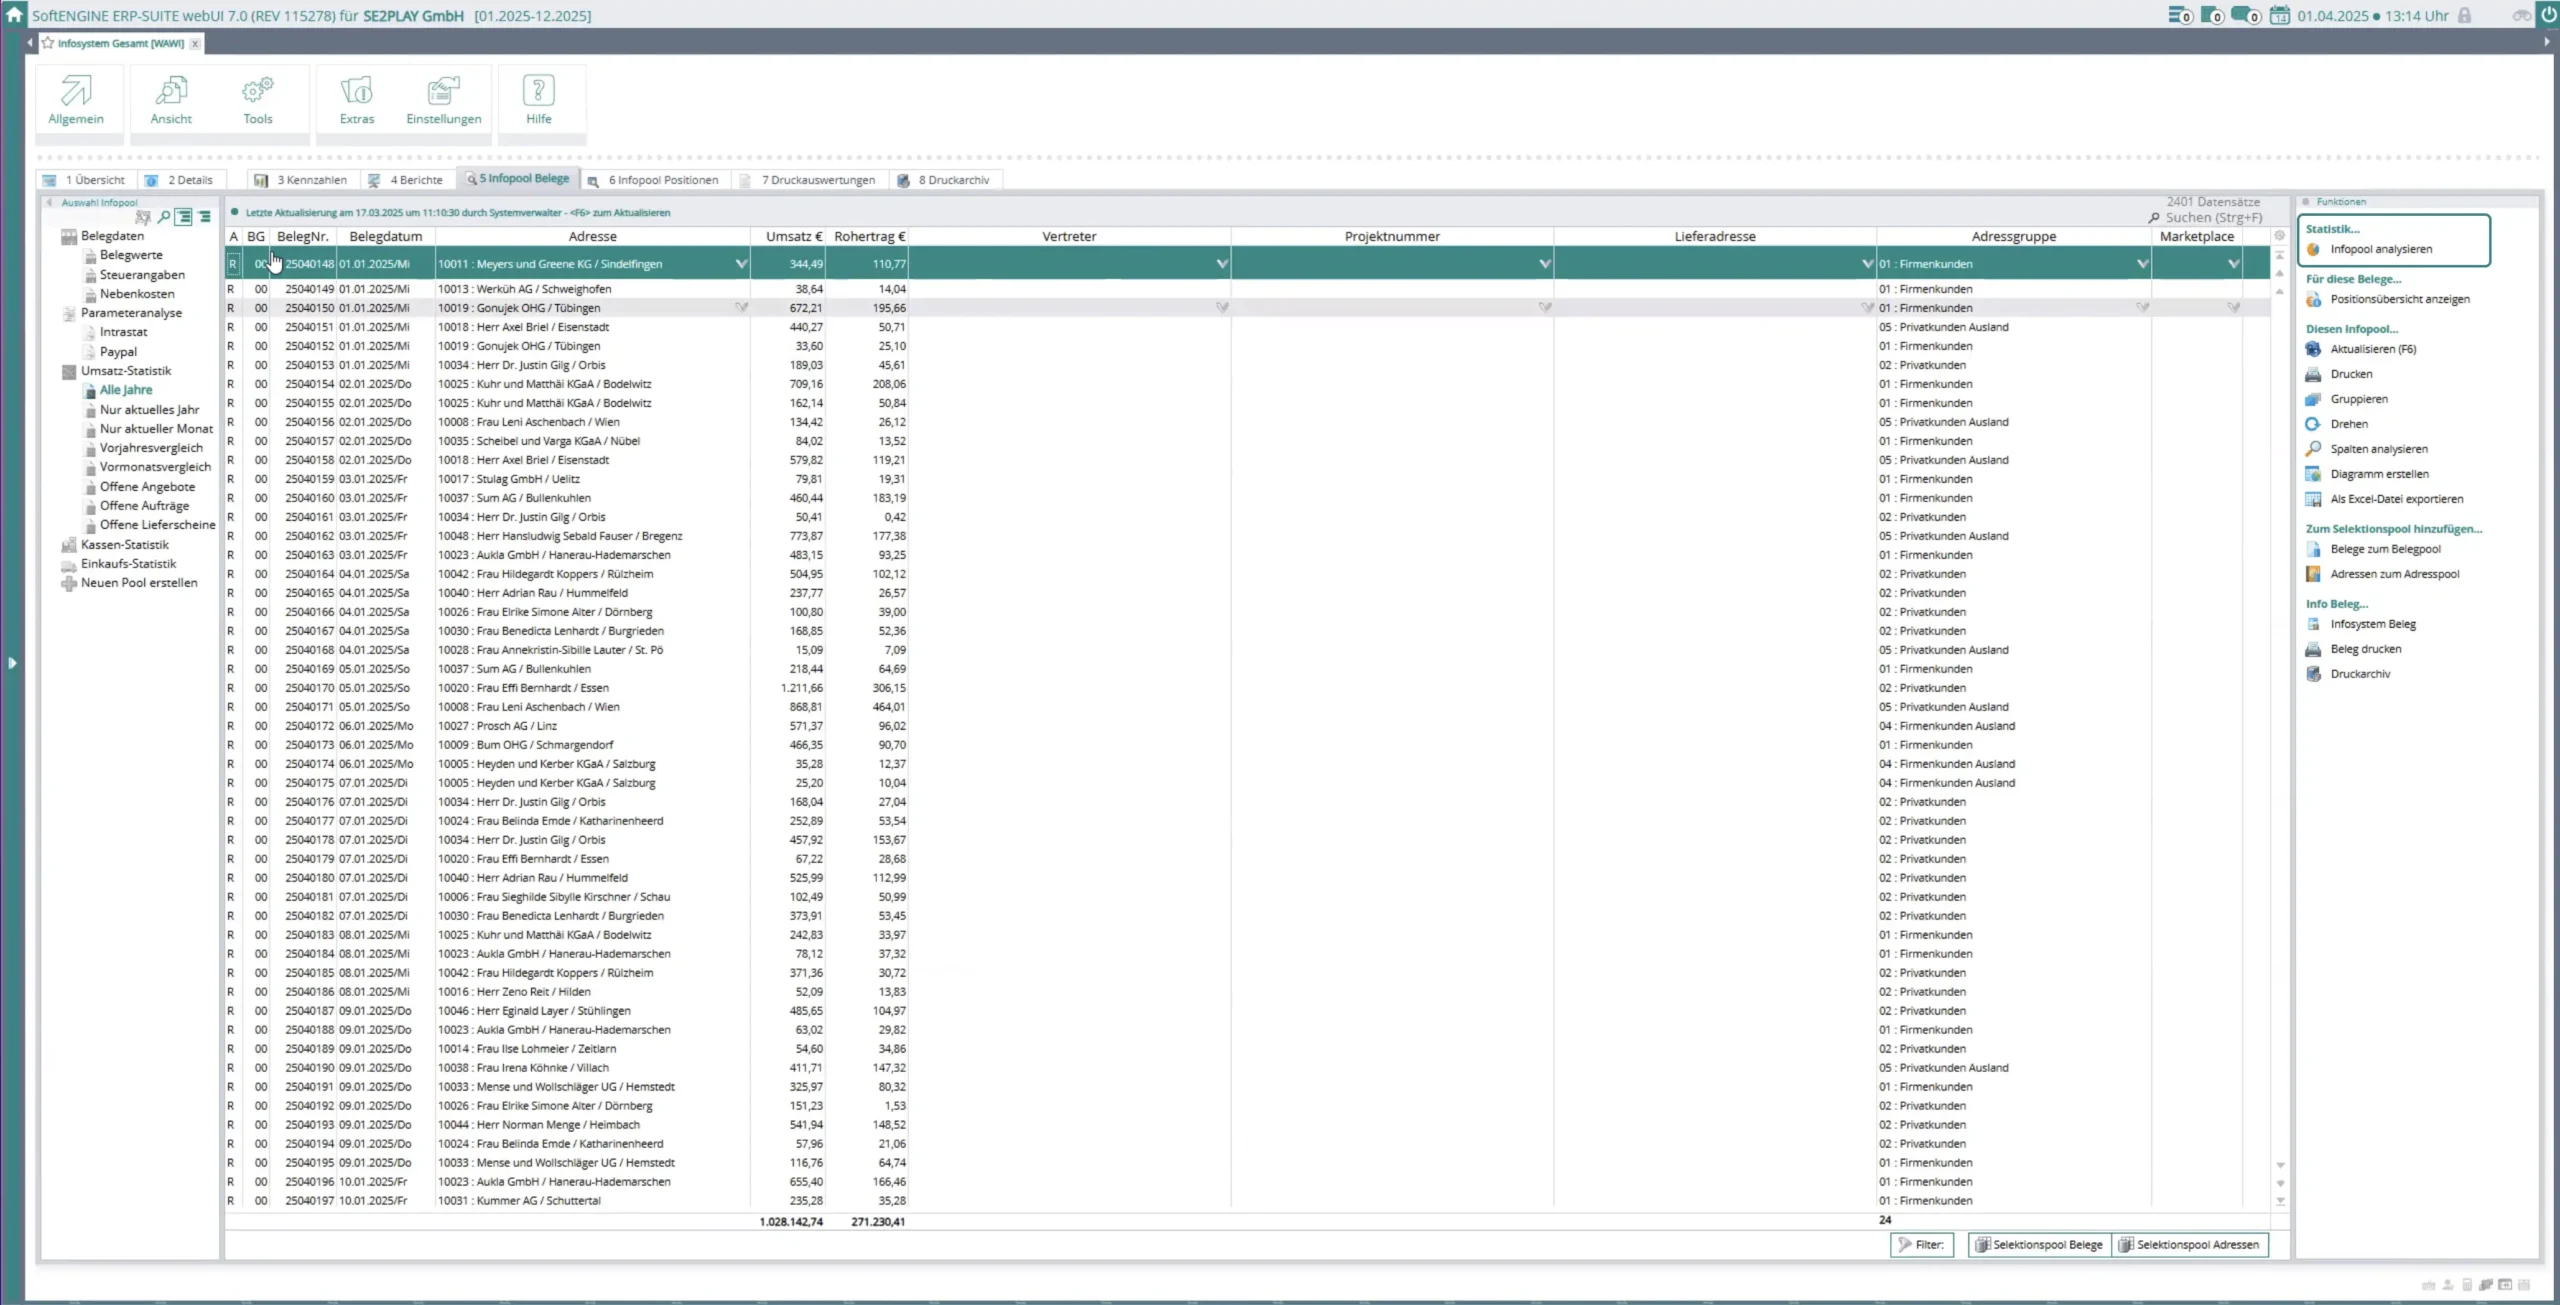Viewport: 2560px width, 1305px height.
Task: Click Als Excel-Datei exportieren icon
Action: (x=2313, y=499)
